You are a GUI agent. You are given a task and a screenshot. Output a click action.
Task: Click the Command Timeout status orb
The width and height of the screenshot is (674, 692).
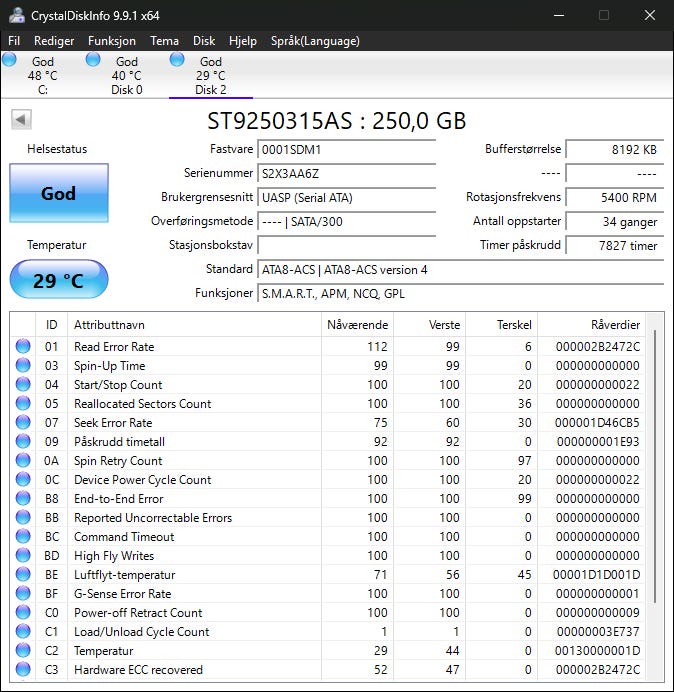23,536
